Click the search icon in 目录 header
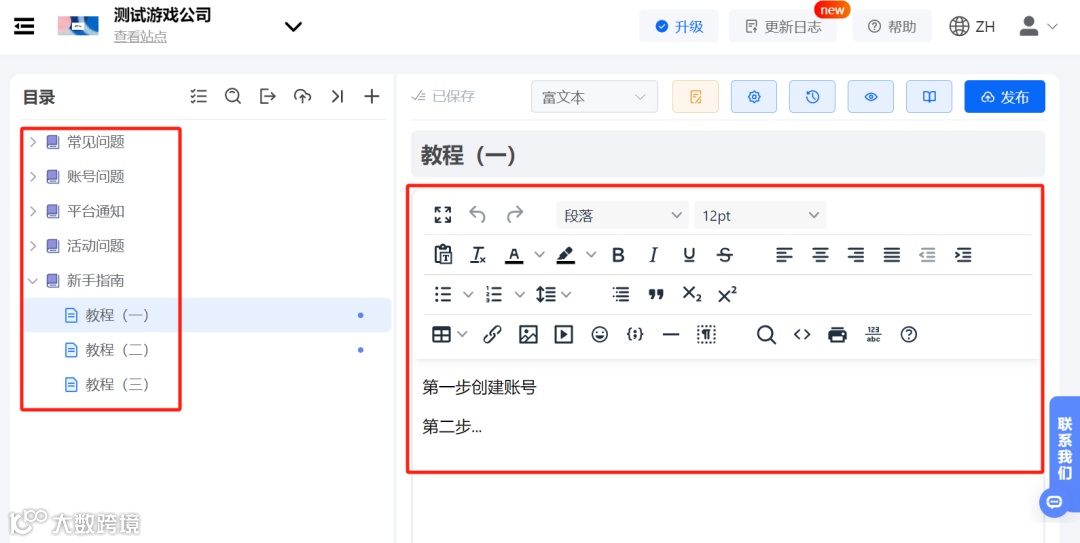The height and width of the screenshot is (543, 1080). tap(233, 96)
